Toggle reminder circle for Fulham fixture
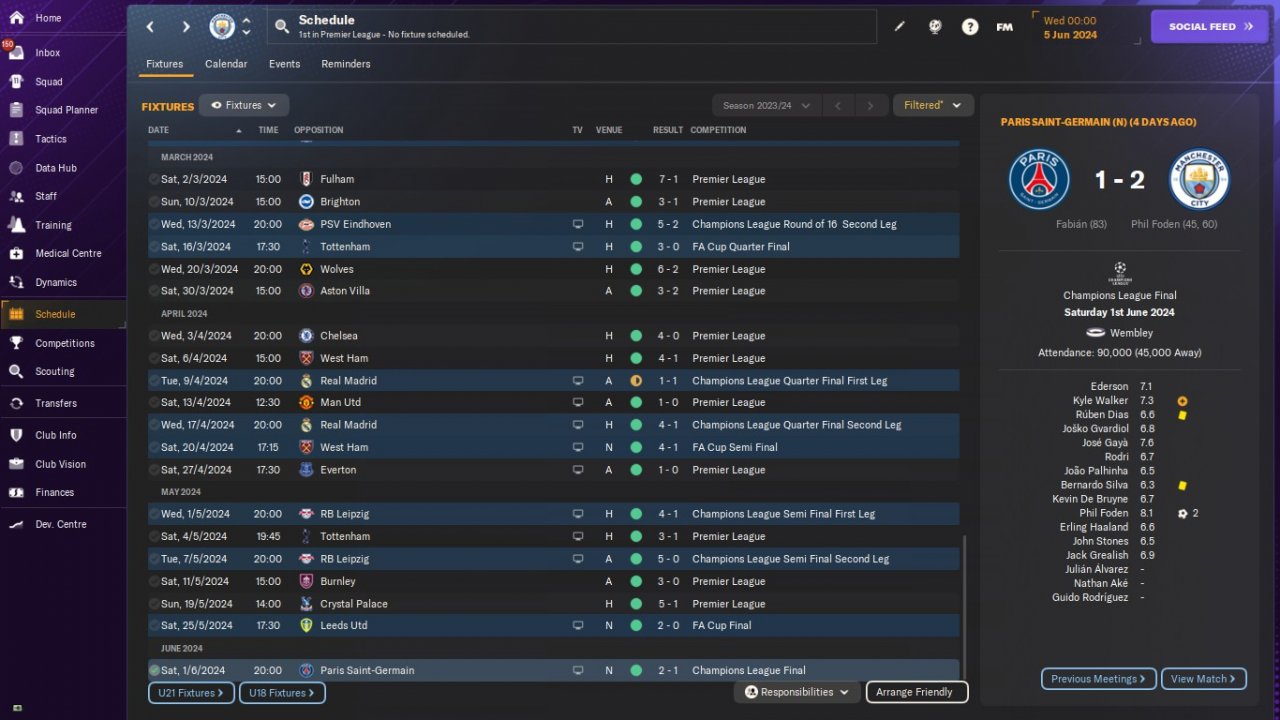The height and width of the screenshot is (720, 1280). pos(154,180)
